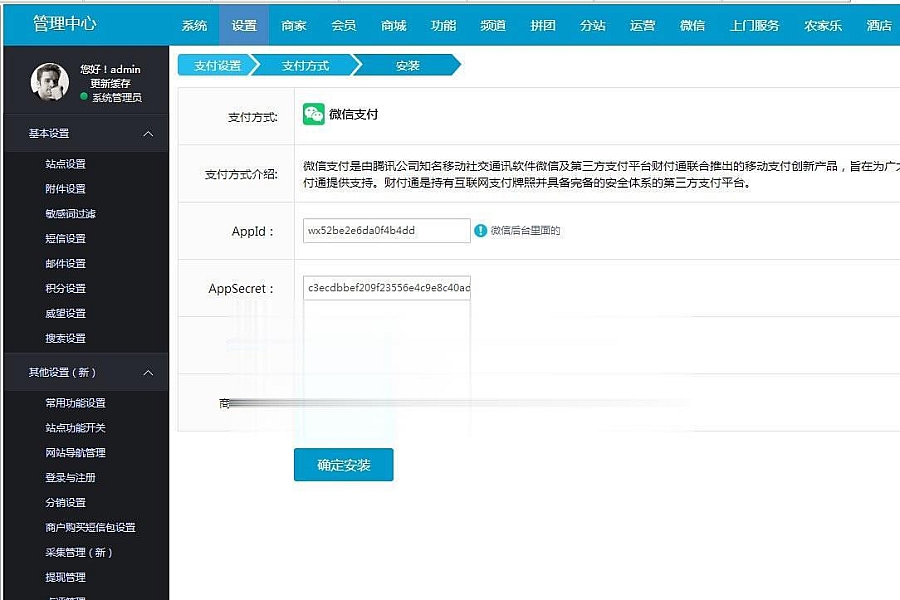Screen dimensions: 900x600
Task: Click the 微信支付 payment method name
Action: pyautogui.click(x=353, y=114)
